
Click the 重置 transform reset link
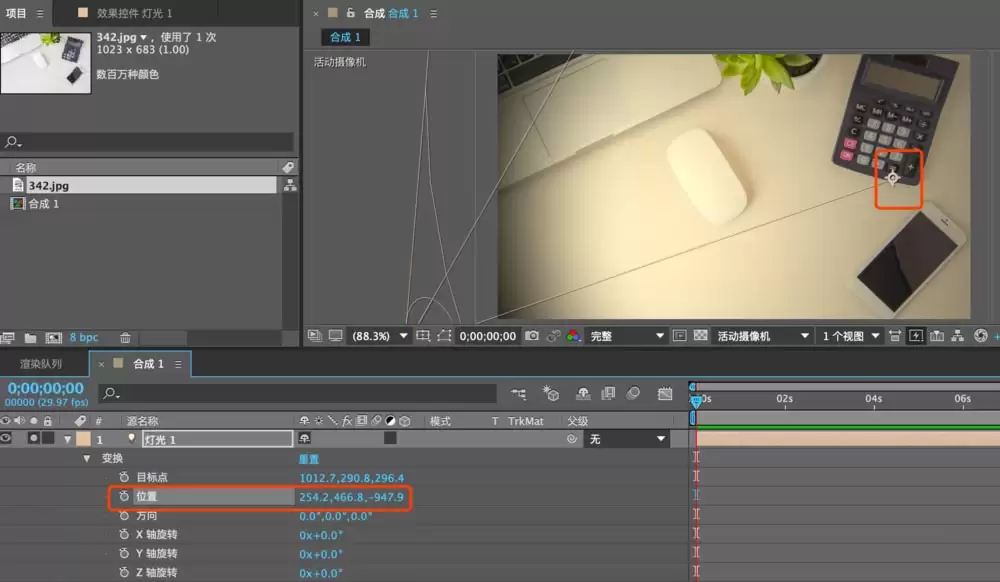(309, 459)
